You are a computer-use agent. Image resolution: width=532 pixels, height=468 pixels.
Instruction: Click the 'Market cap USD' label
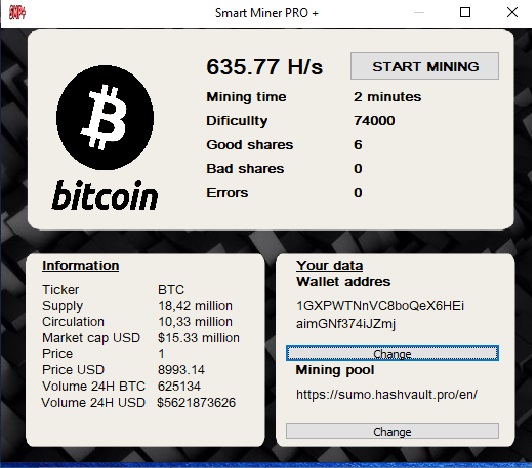coord(91,338)
